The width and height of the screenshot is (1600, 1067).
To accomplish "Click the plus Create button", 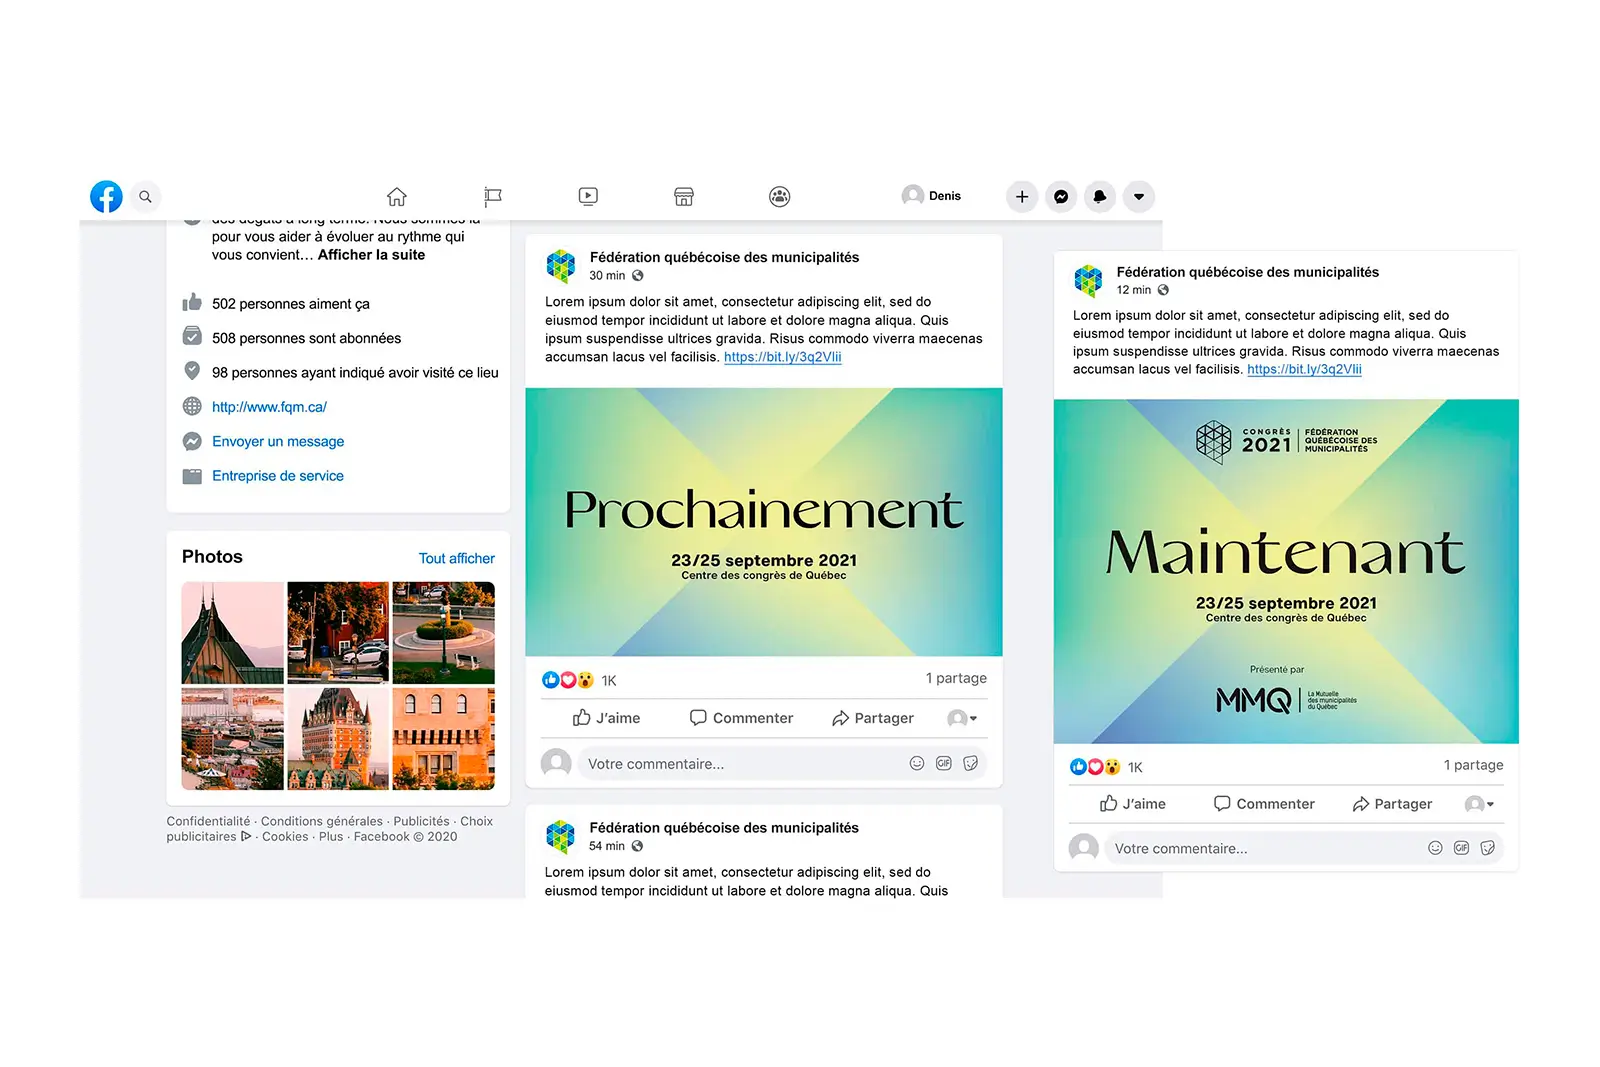I will point(1022,197).
